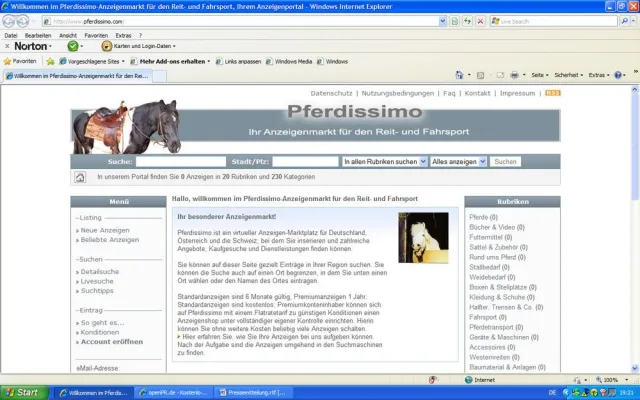640x400 pixels.
Task: Open the Extras menu in menu bar
Action: click(x=124, y=35)
